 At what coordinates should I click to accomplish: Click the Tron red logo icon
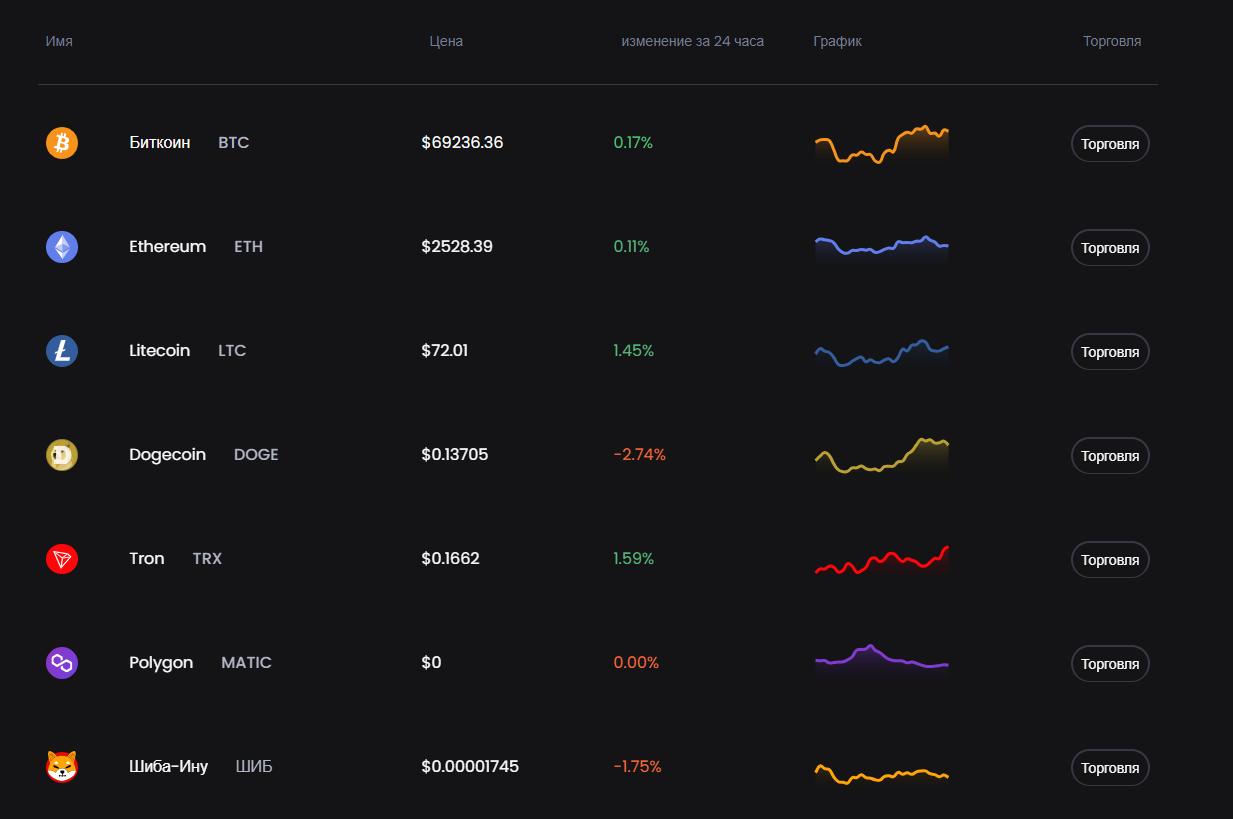tap(61, 559)
